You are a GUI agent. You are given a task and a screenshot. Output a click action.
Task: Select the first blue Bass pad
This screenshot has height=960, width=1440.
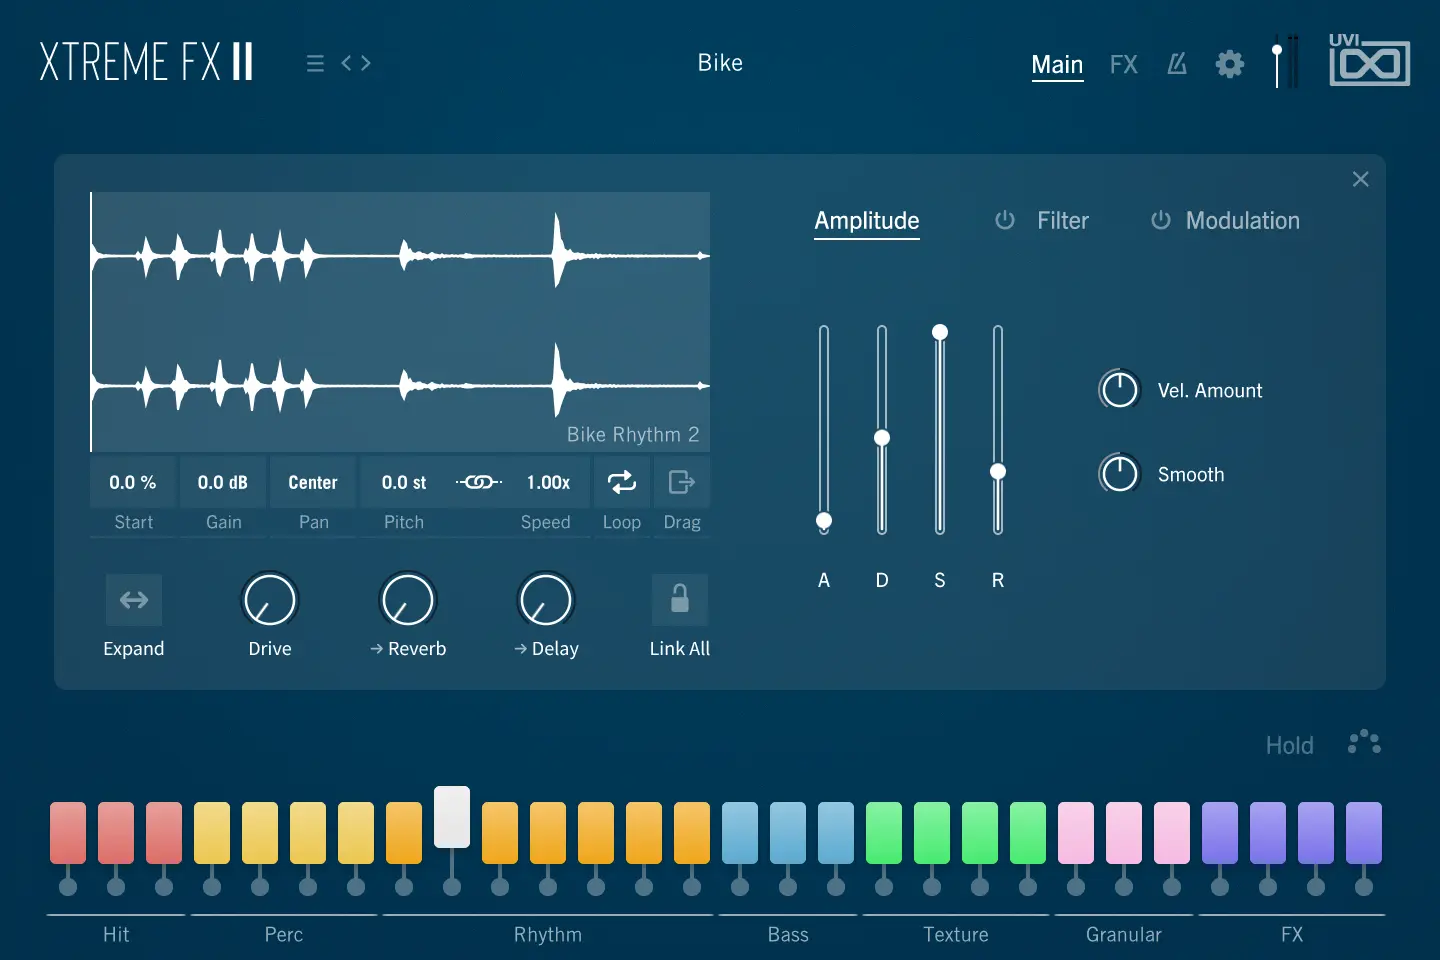pyautogui.click(x=740, y=832)
